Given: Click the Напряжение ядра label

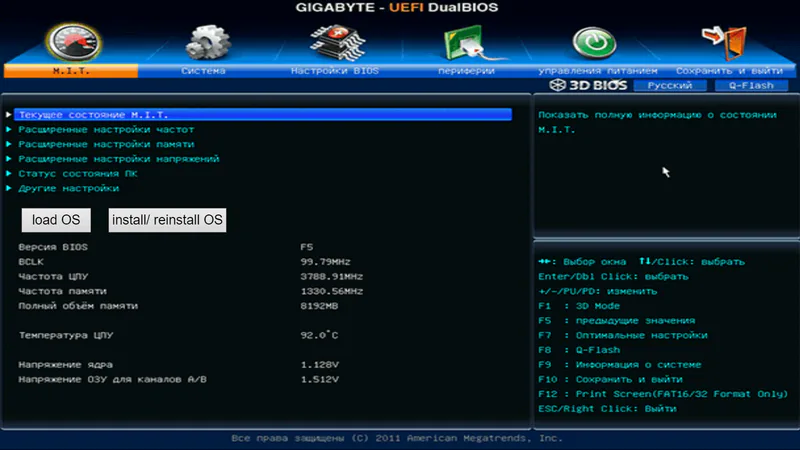Looking at the screenshot, I should [x=66, y=365].
